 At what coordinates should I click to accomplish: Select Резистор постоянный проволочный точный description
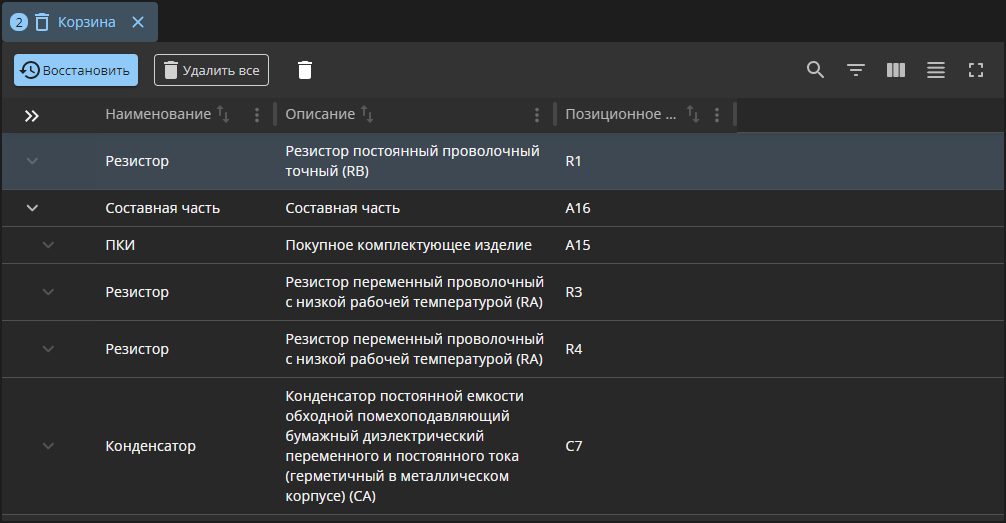pos(412,161)
